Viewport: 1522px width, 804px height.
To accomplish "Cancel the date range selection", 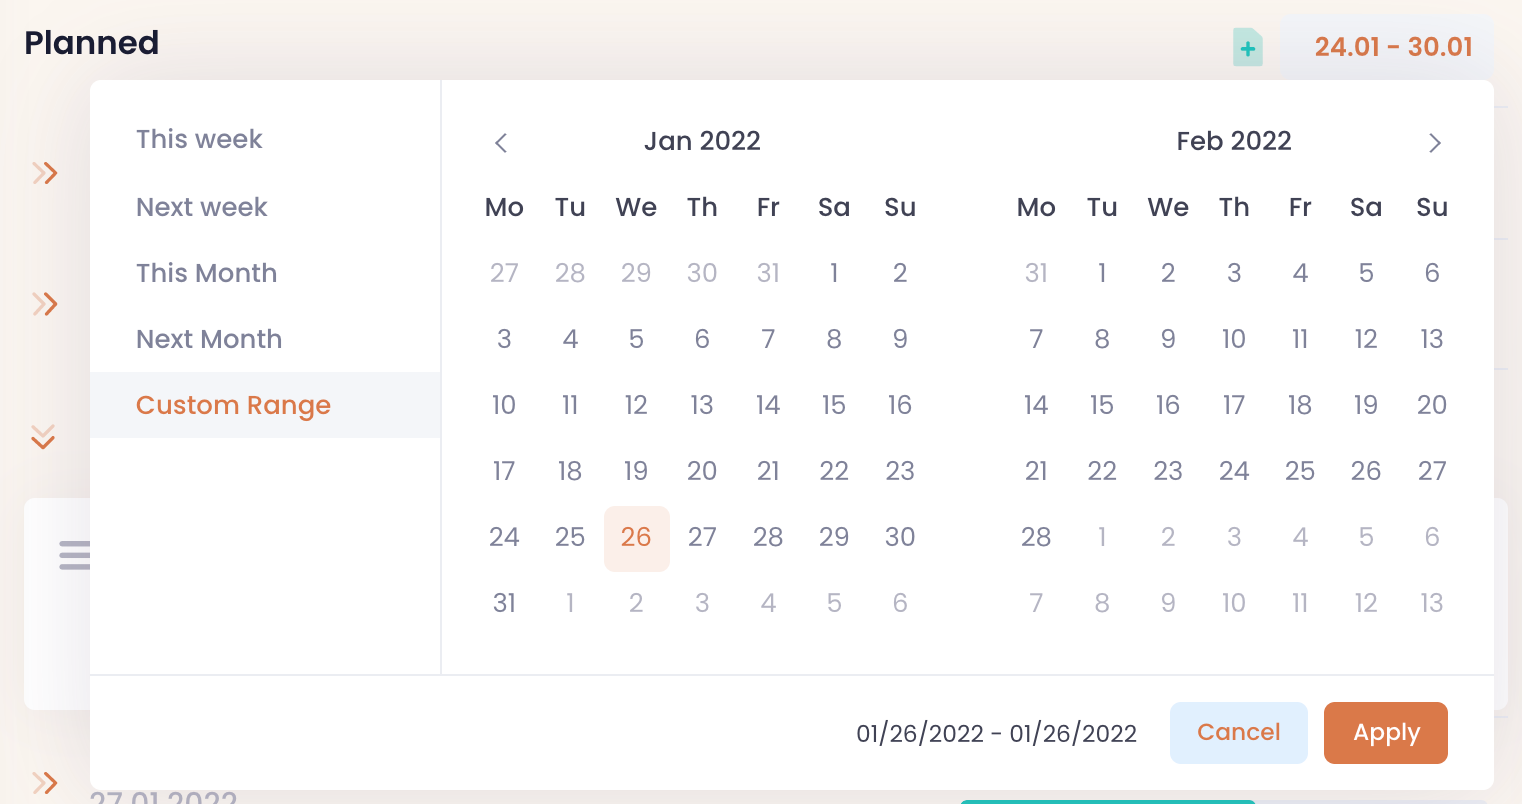I will 1238,733.
